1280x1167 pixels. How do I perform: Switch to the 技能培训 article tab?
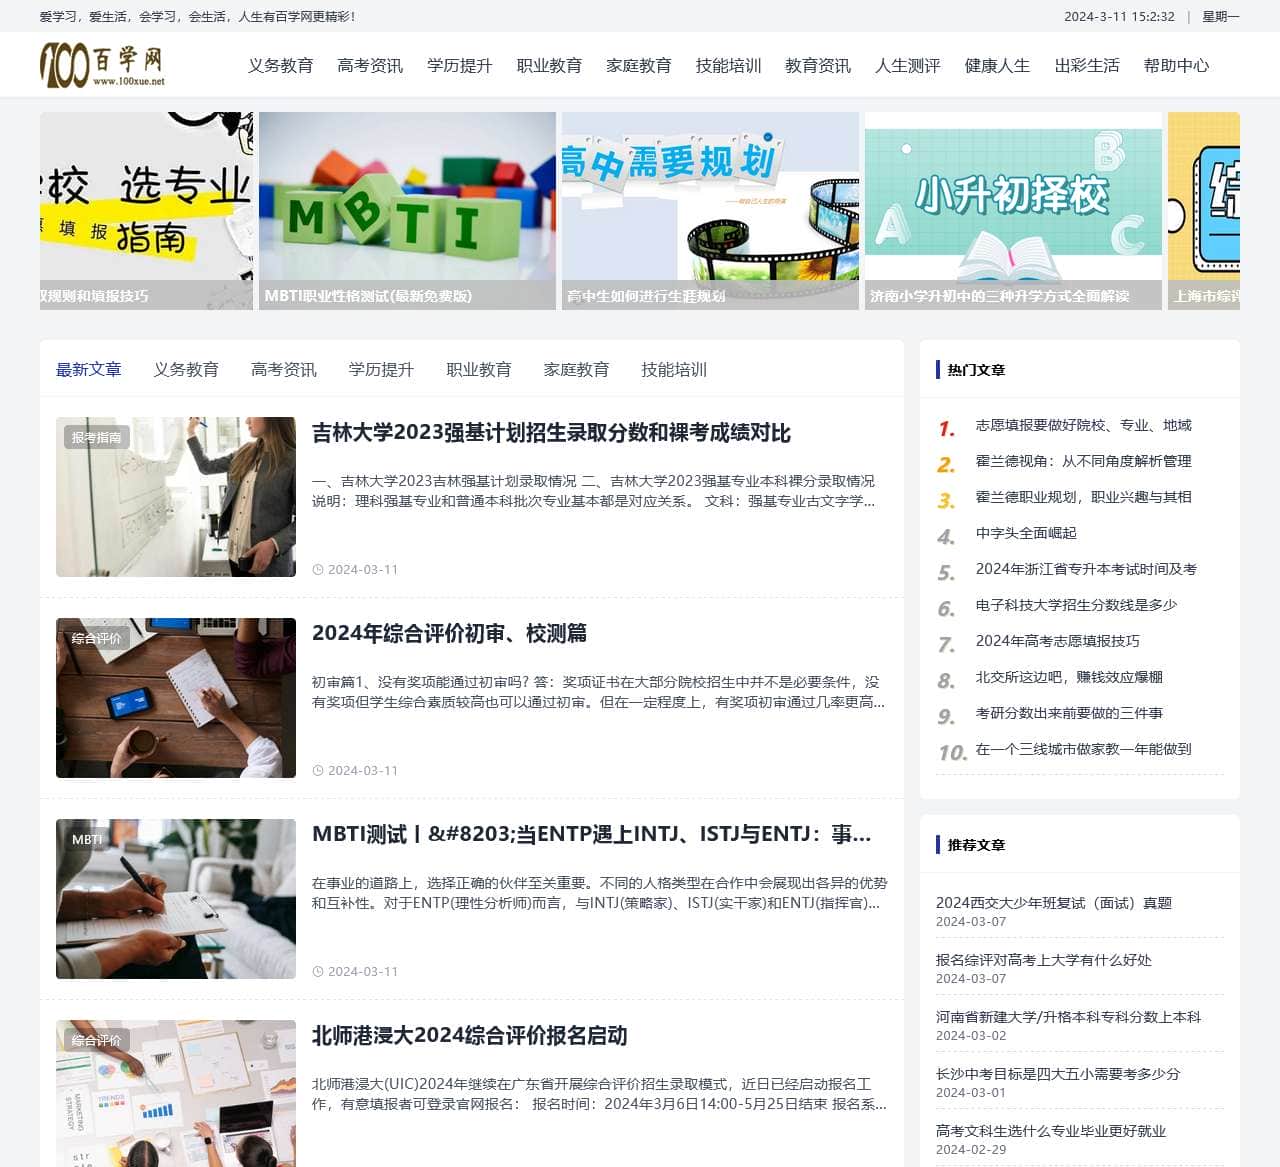tap(674, 369)
